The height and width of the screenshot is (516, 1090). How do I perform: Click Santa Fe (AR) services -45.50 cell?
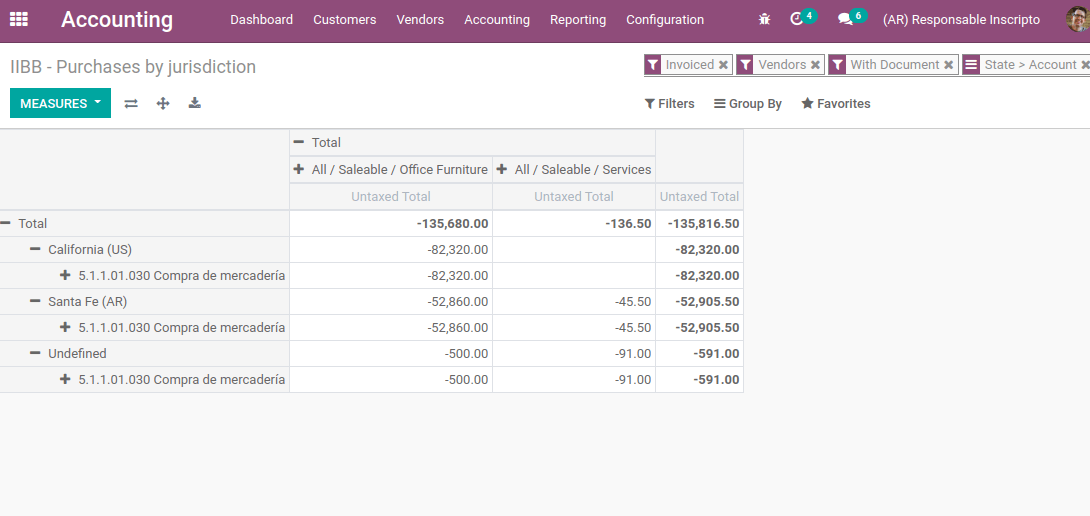pyautogui.click(x=574, y=302)
